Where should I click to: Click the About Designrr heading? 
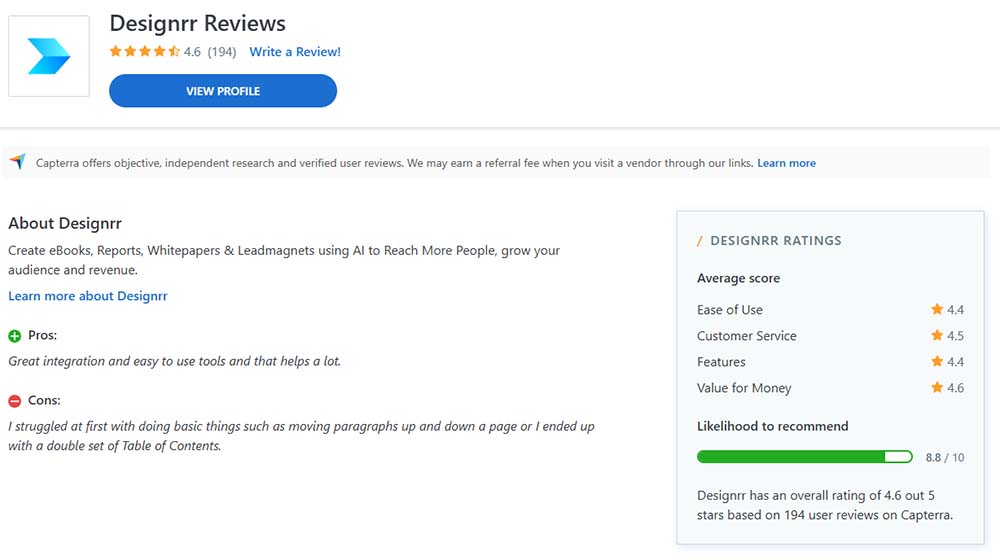click(x=65, y=223)
